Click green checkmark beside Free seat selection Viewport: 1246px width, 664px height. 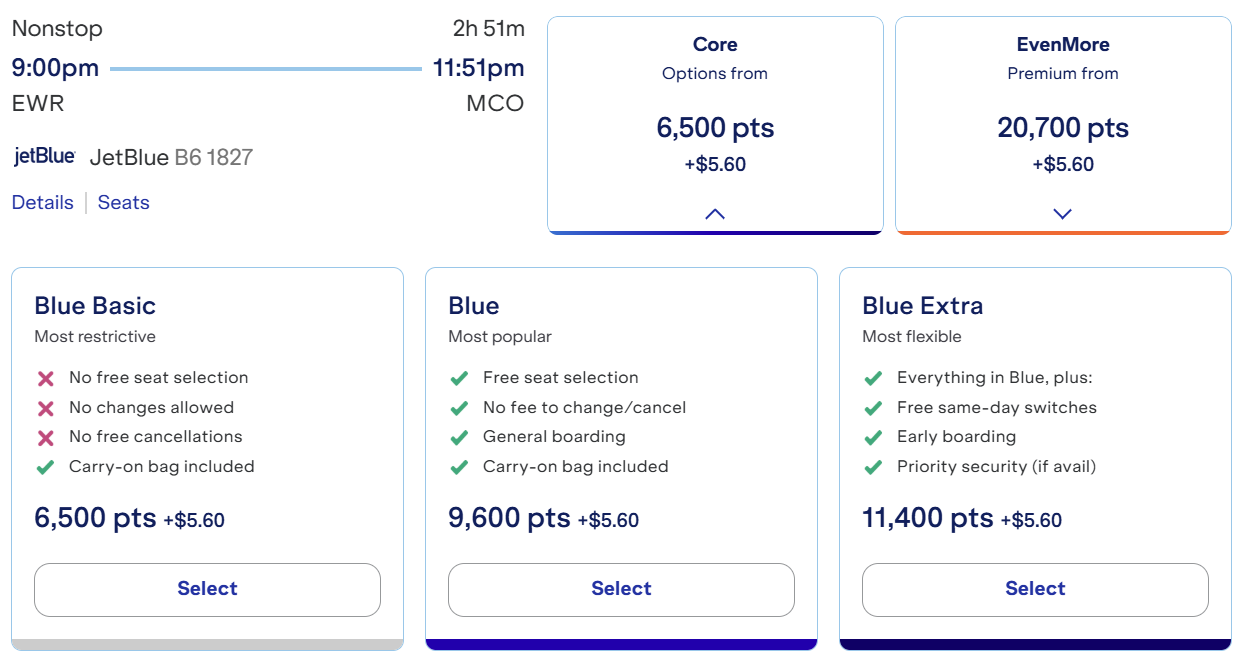[459, 379]
